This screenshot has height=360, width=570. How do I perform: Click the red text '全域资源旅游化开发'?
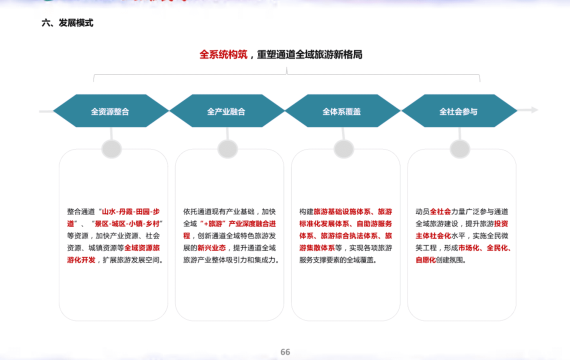point(113,254)
